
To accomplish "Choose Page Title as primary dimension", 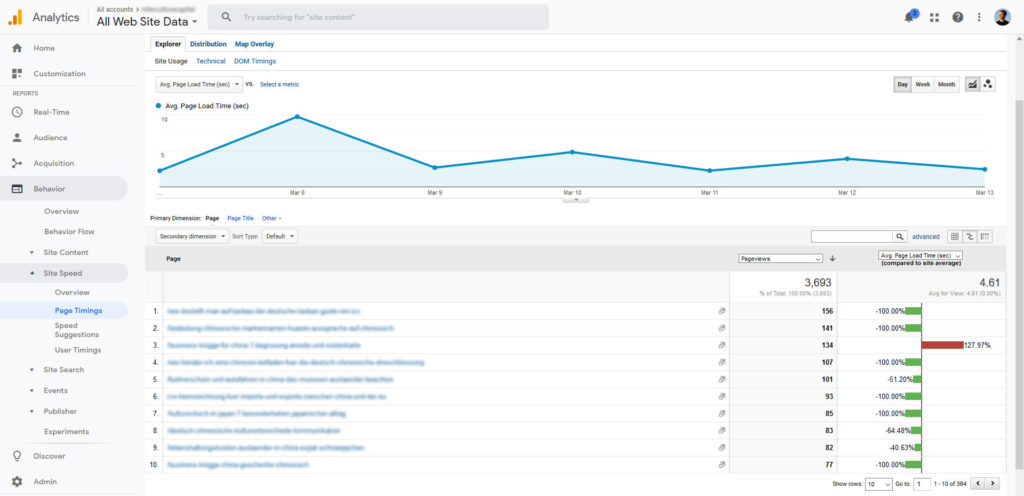I will point(240,218).
